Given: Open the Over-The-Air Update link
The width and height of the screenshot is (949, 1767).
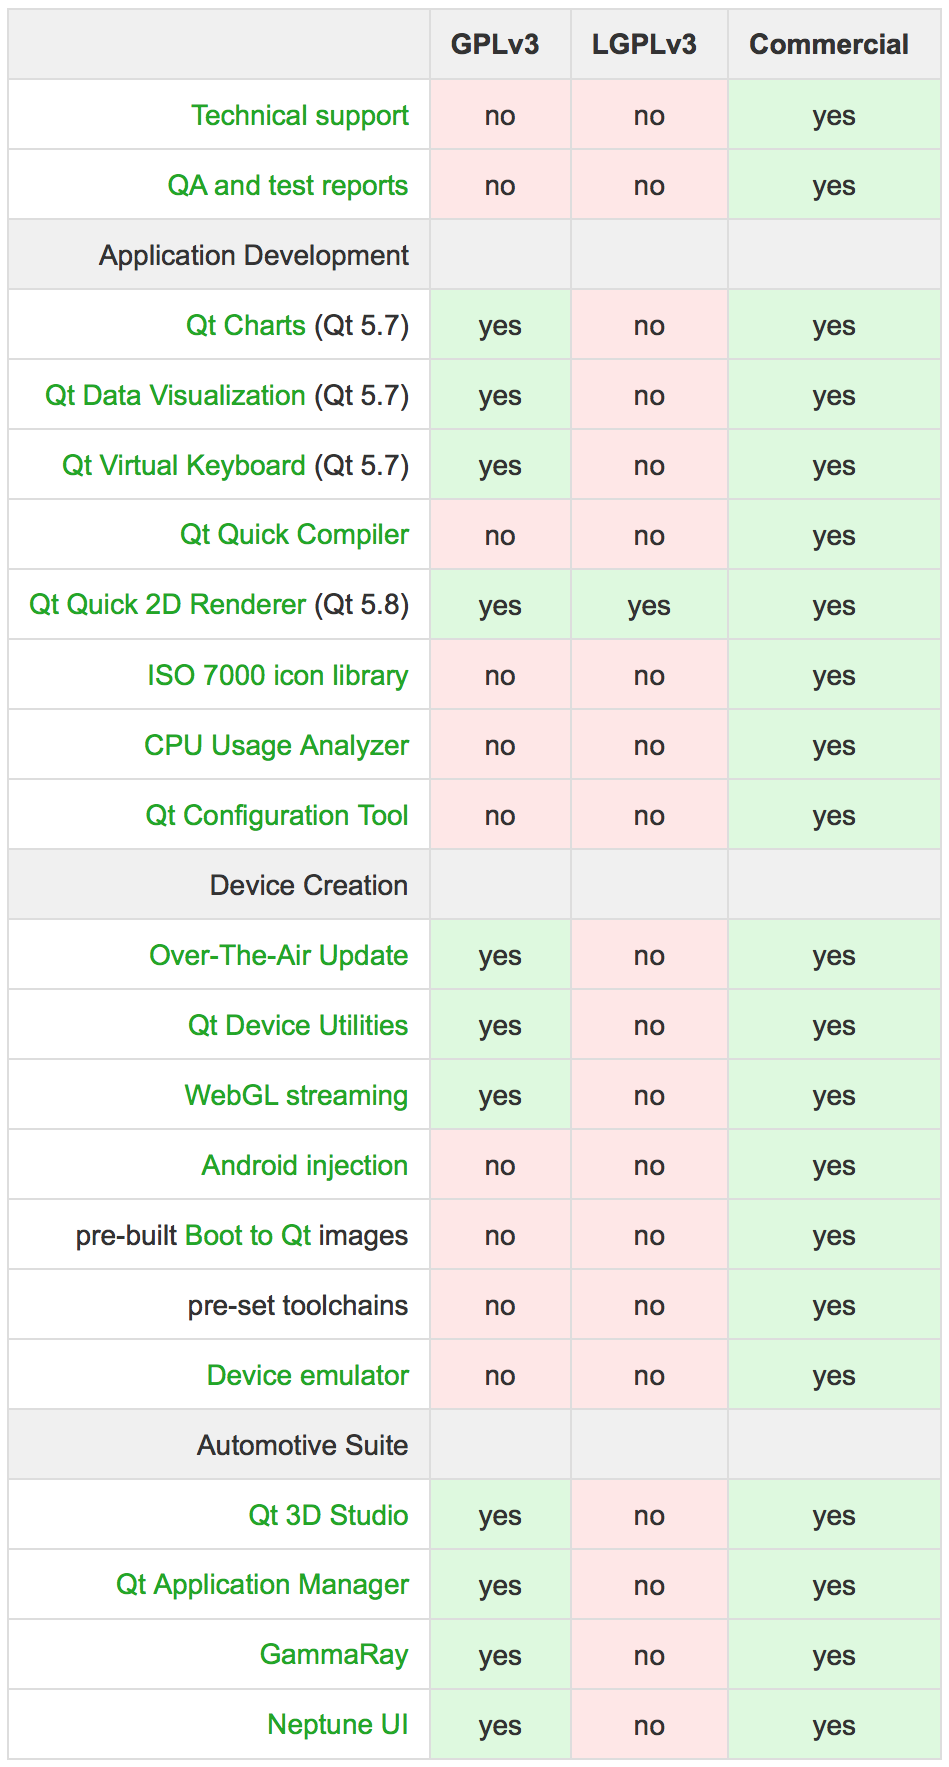Looking at the screenshot, I should click(279, 956).
